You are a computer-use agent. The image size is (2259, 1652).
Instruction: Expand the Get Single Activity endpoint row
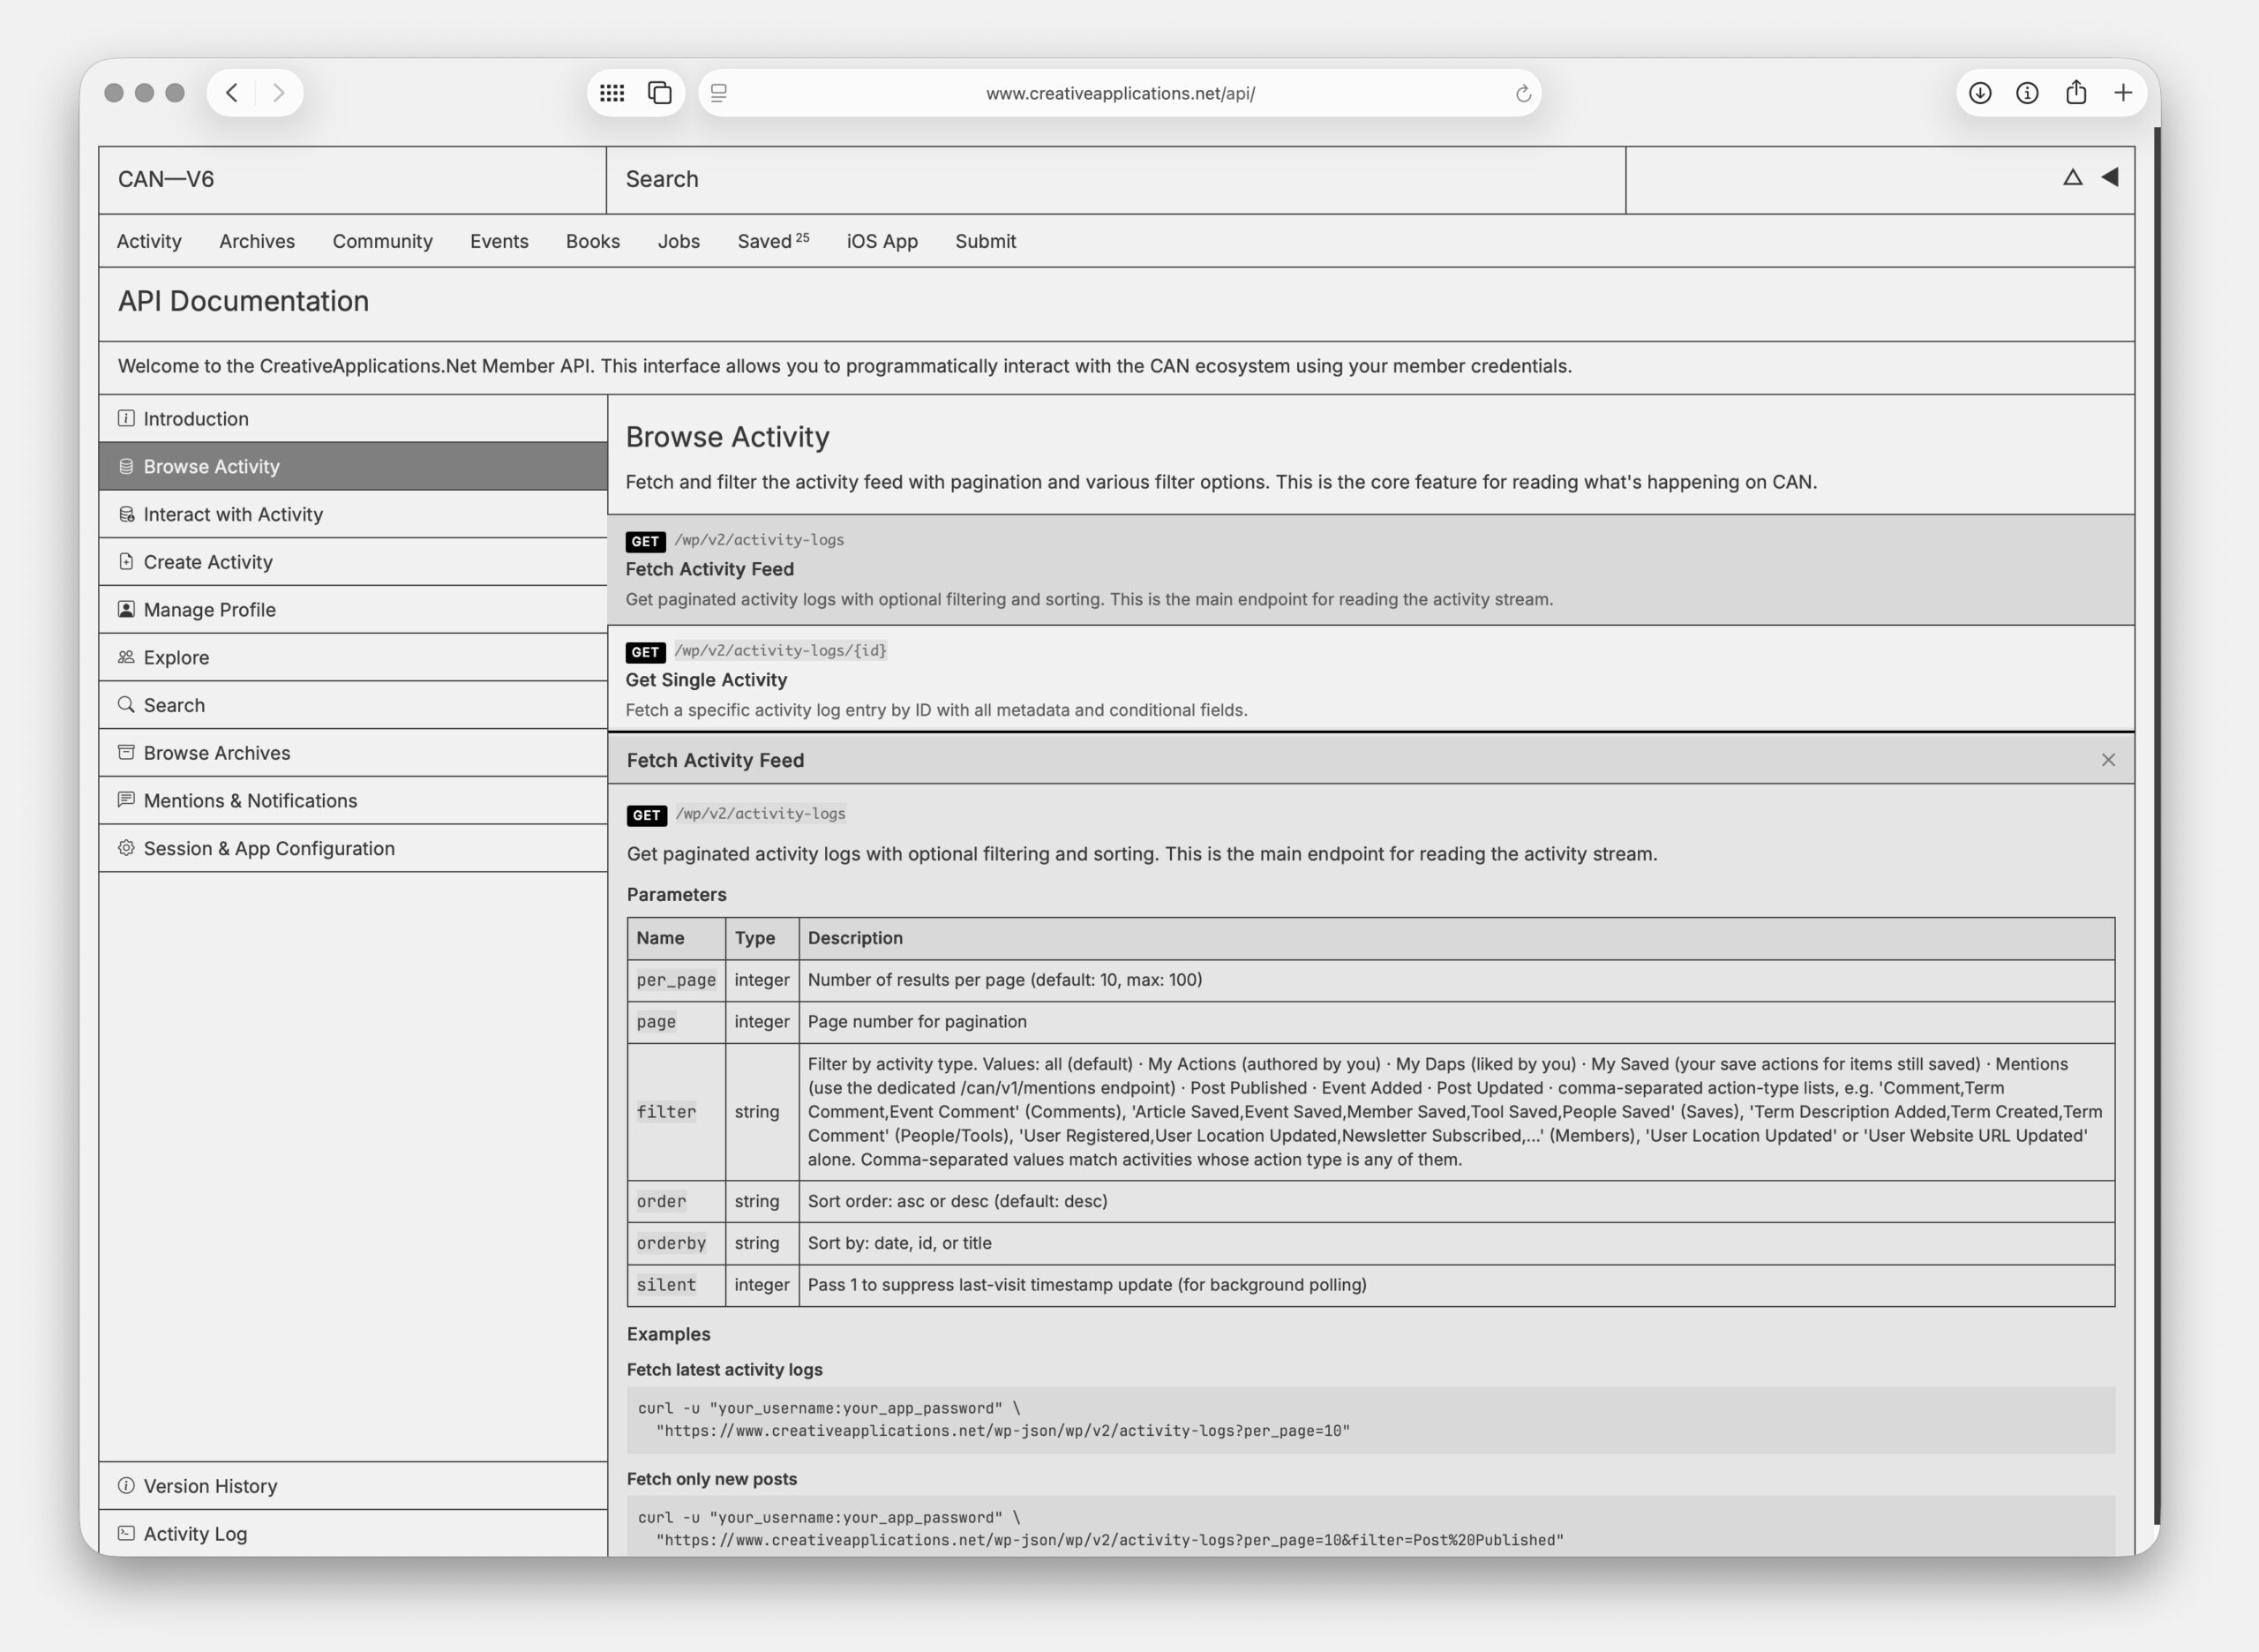1371,679
